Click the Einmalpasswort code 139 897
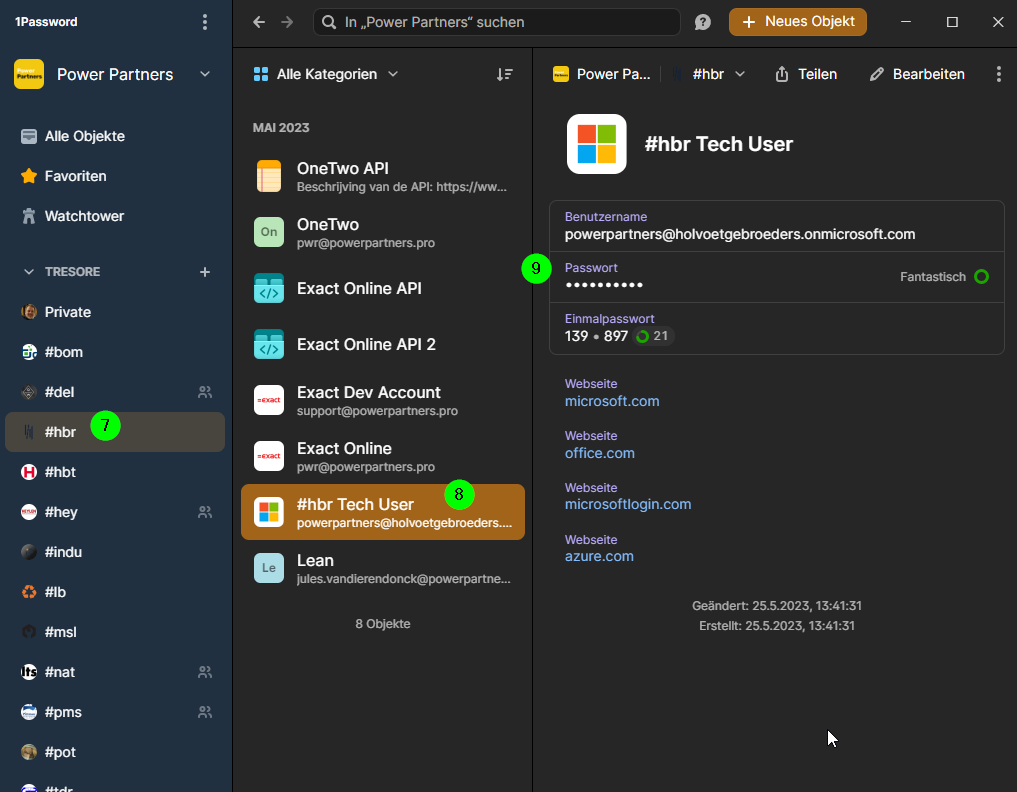Viewport: 1017px width, 792px height. (x=596, y=336)
